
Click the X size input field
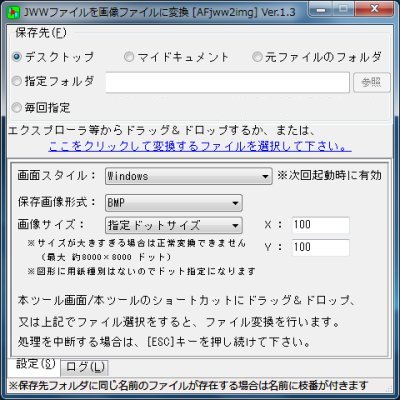[x=321, y=225]
